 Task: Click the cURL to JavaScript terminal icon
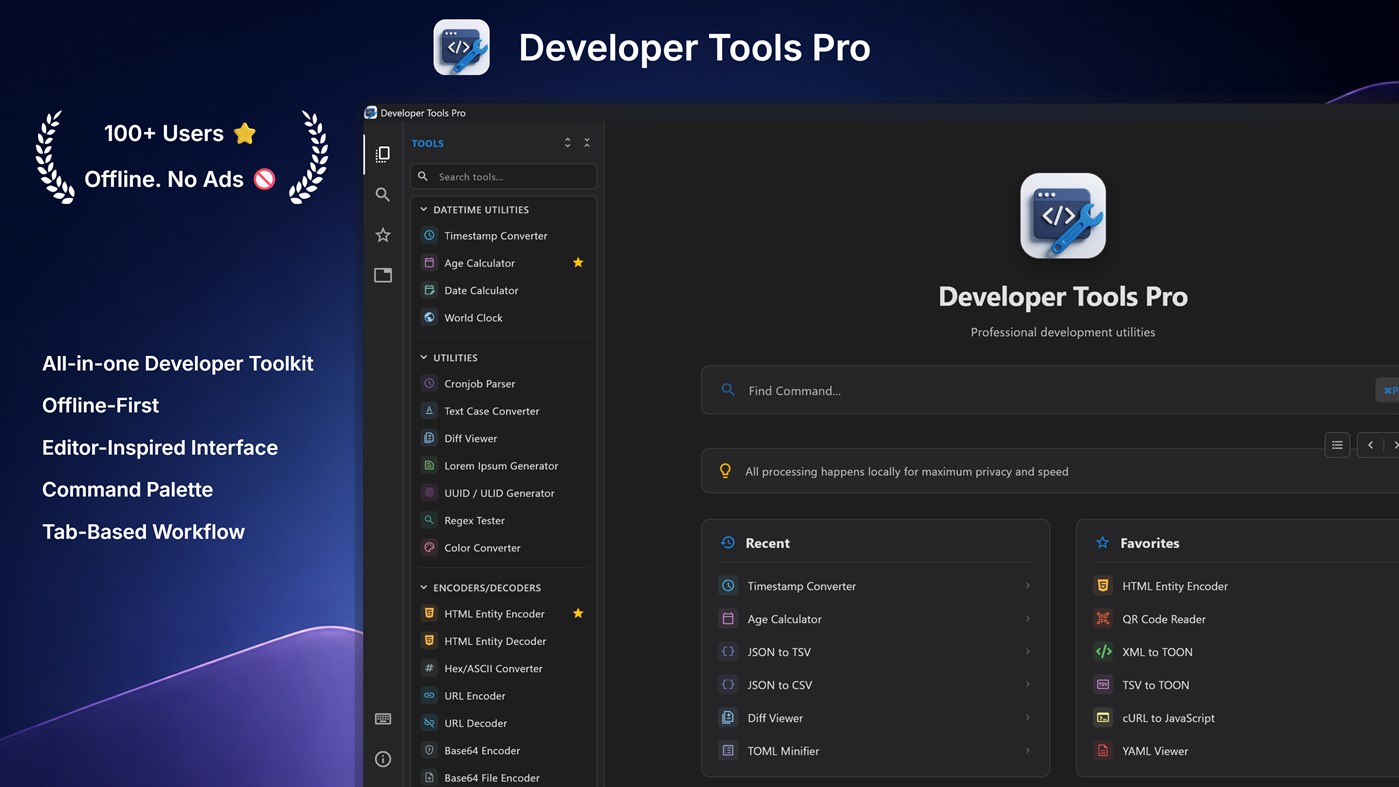pos(1103,718)
